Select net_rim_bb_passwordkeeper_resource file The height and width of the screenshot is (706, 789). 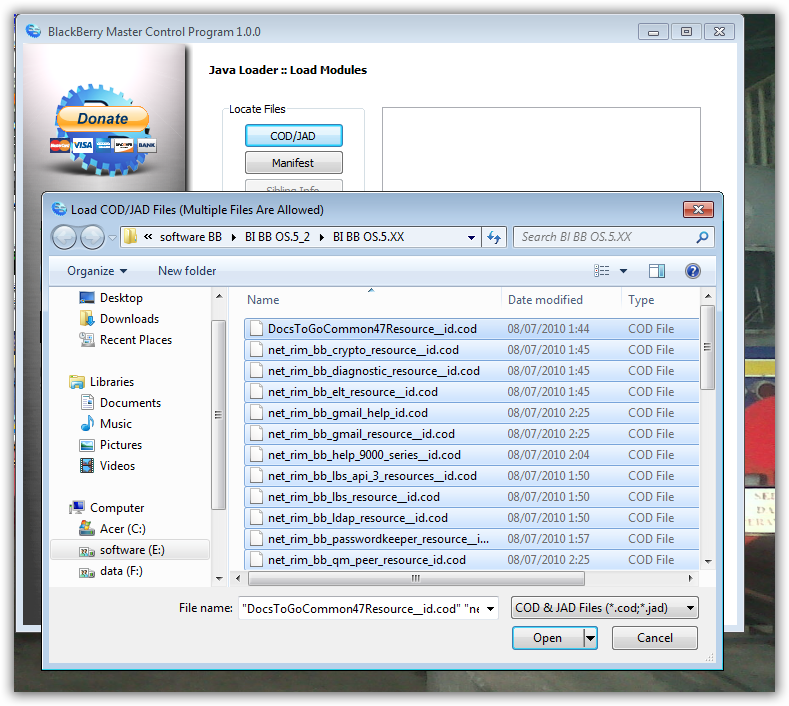pyautogui.click(x=471, y=539)
